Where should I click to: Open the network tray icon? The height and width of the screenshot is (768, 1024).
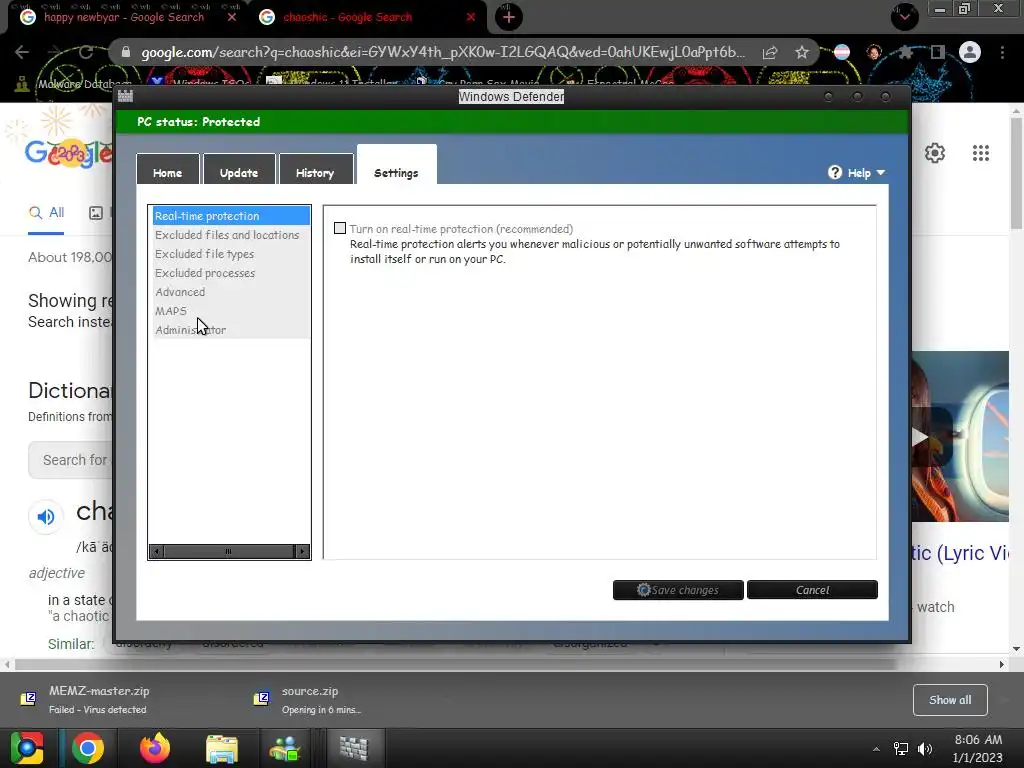tap(901, 749)
